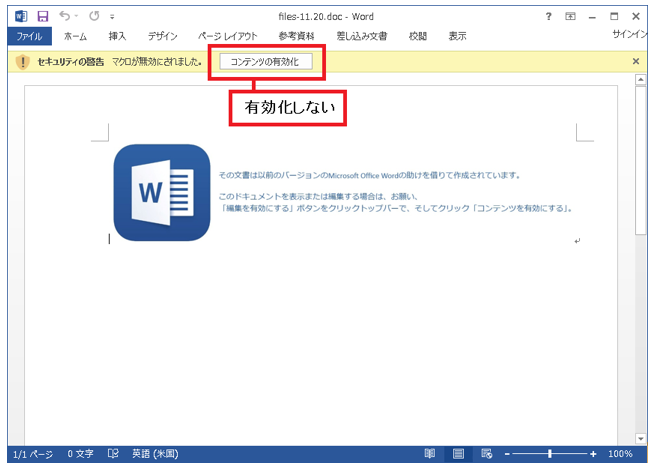
Task: Click the large Word logo image in the document
Action: point(162,193)
